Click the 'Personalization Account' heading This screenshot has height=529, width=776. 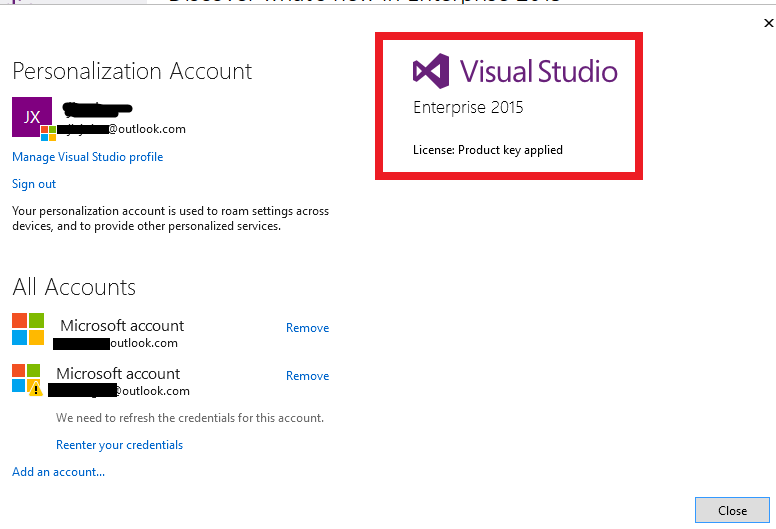132,71
